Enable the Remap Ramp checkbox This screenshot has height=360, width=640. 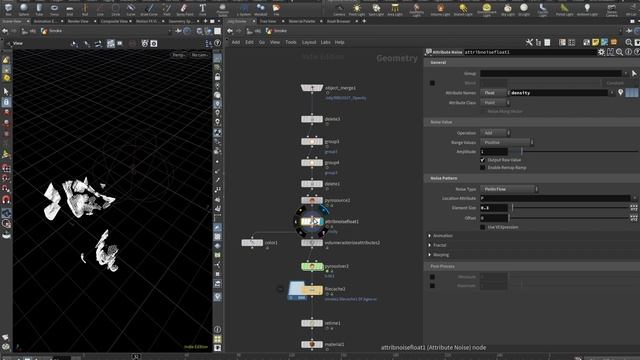pos(483,168)
